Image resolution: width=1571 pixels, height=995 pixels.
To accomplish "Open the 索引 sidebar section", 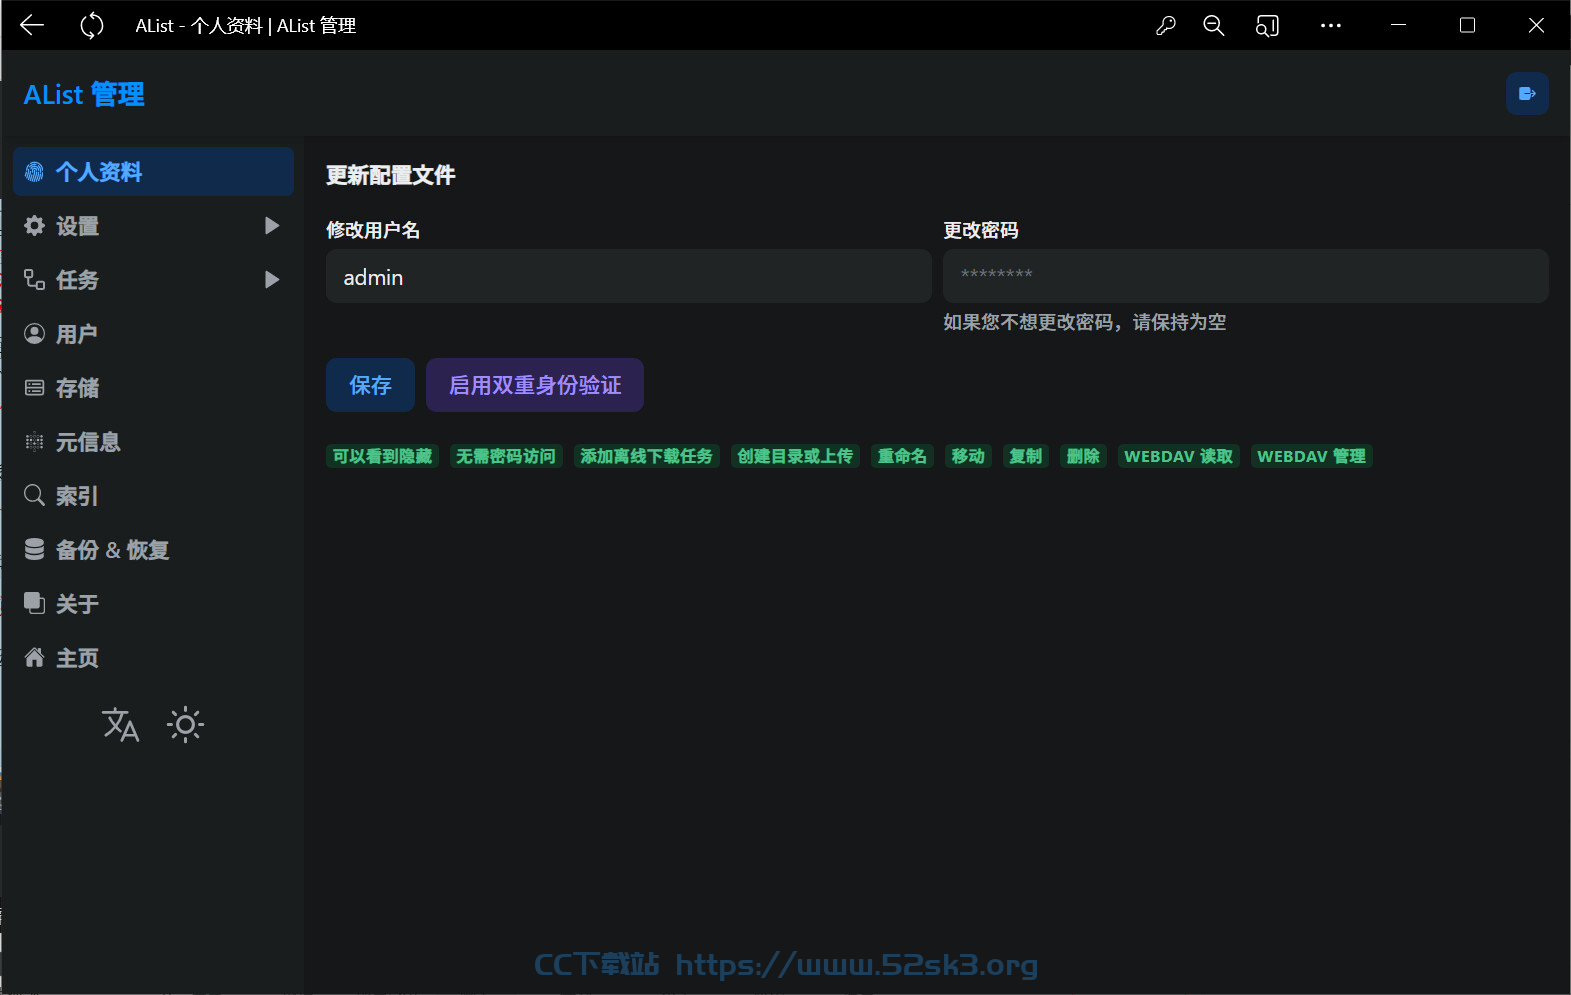I will pyautogui.click(x=154, y=496).
